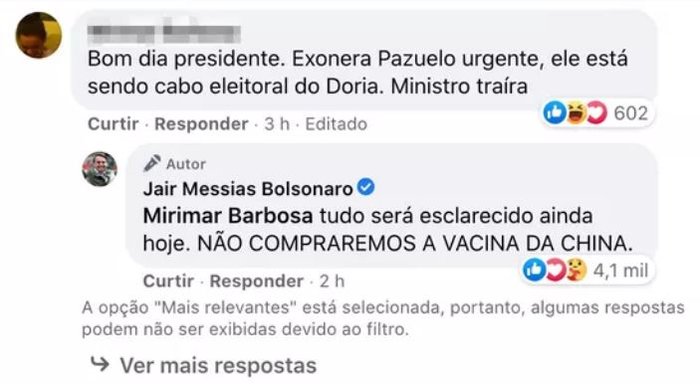Click the Autor microphone icon
Screen dimensions: 700x384
click(x=152, y=163)
